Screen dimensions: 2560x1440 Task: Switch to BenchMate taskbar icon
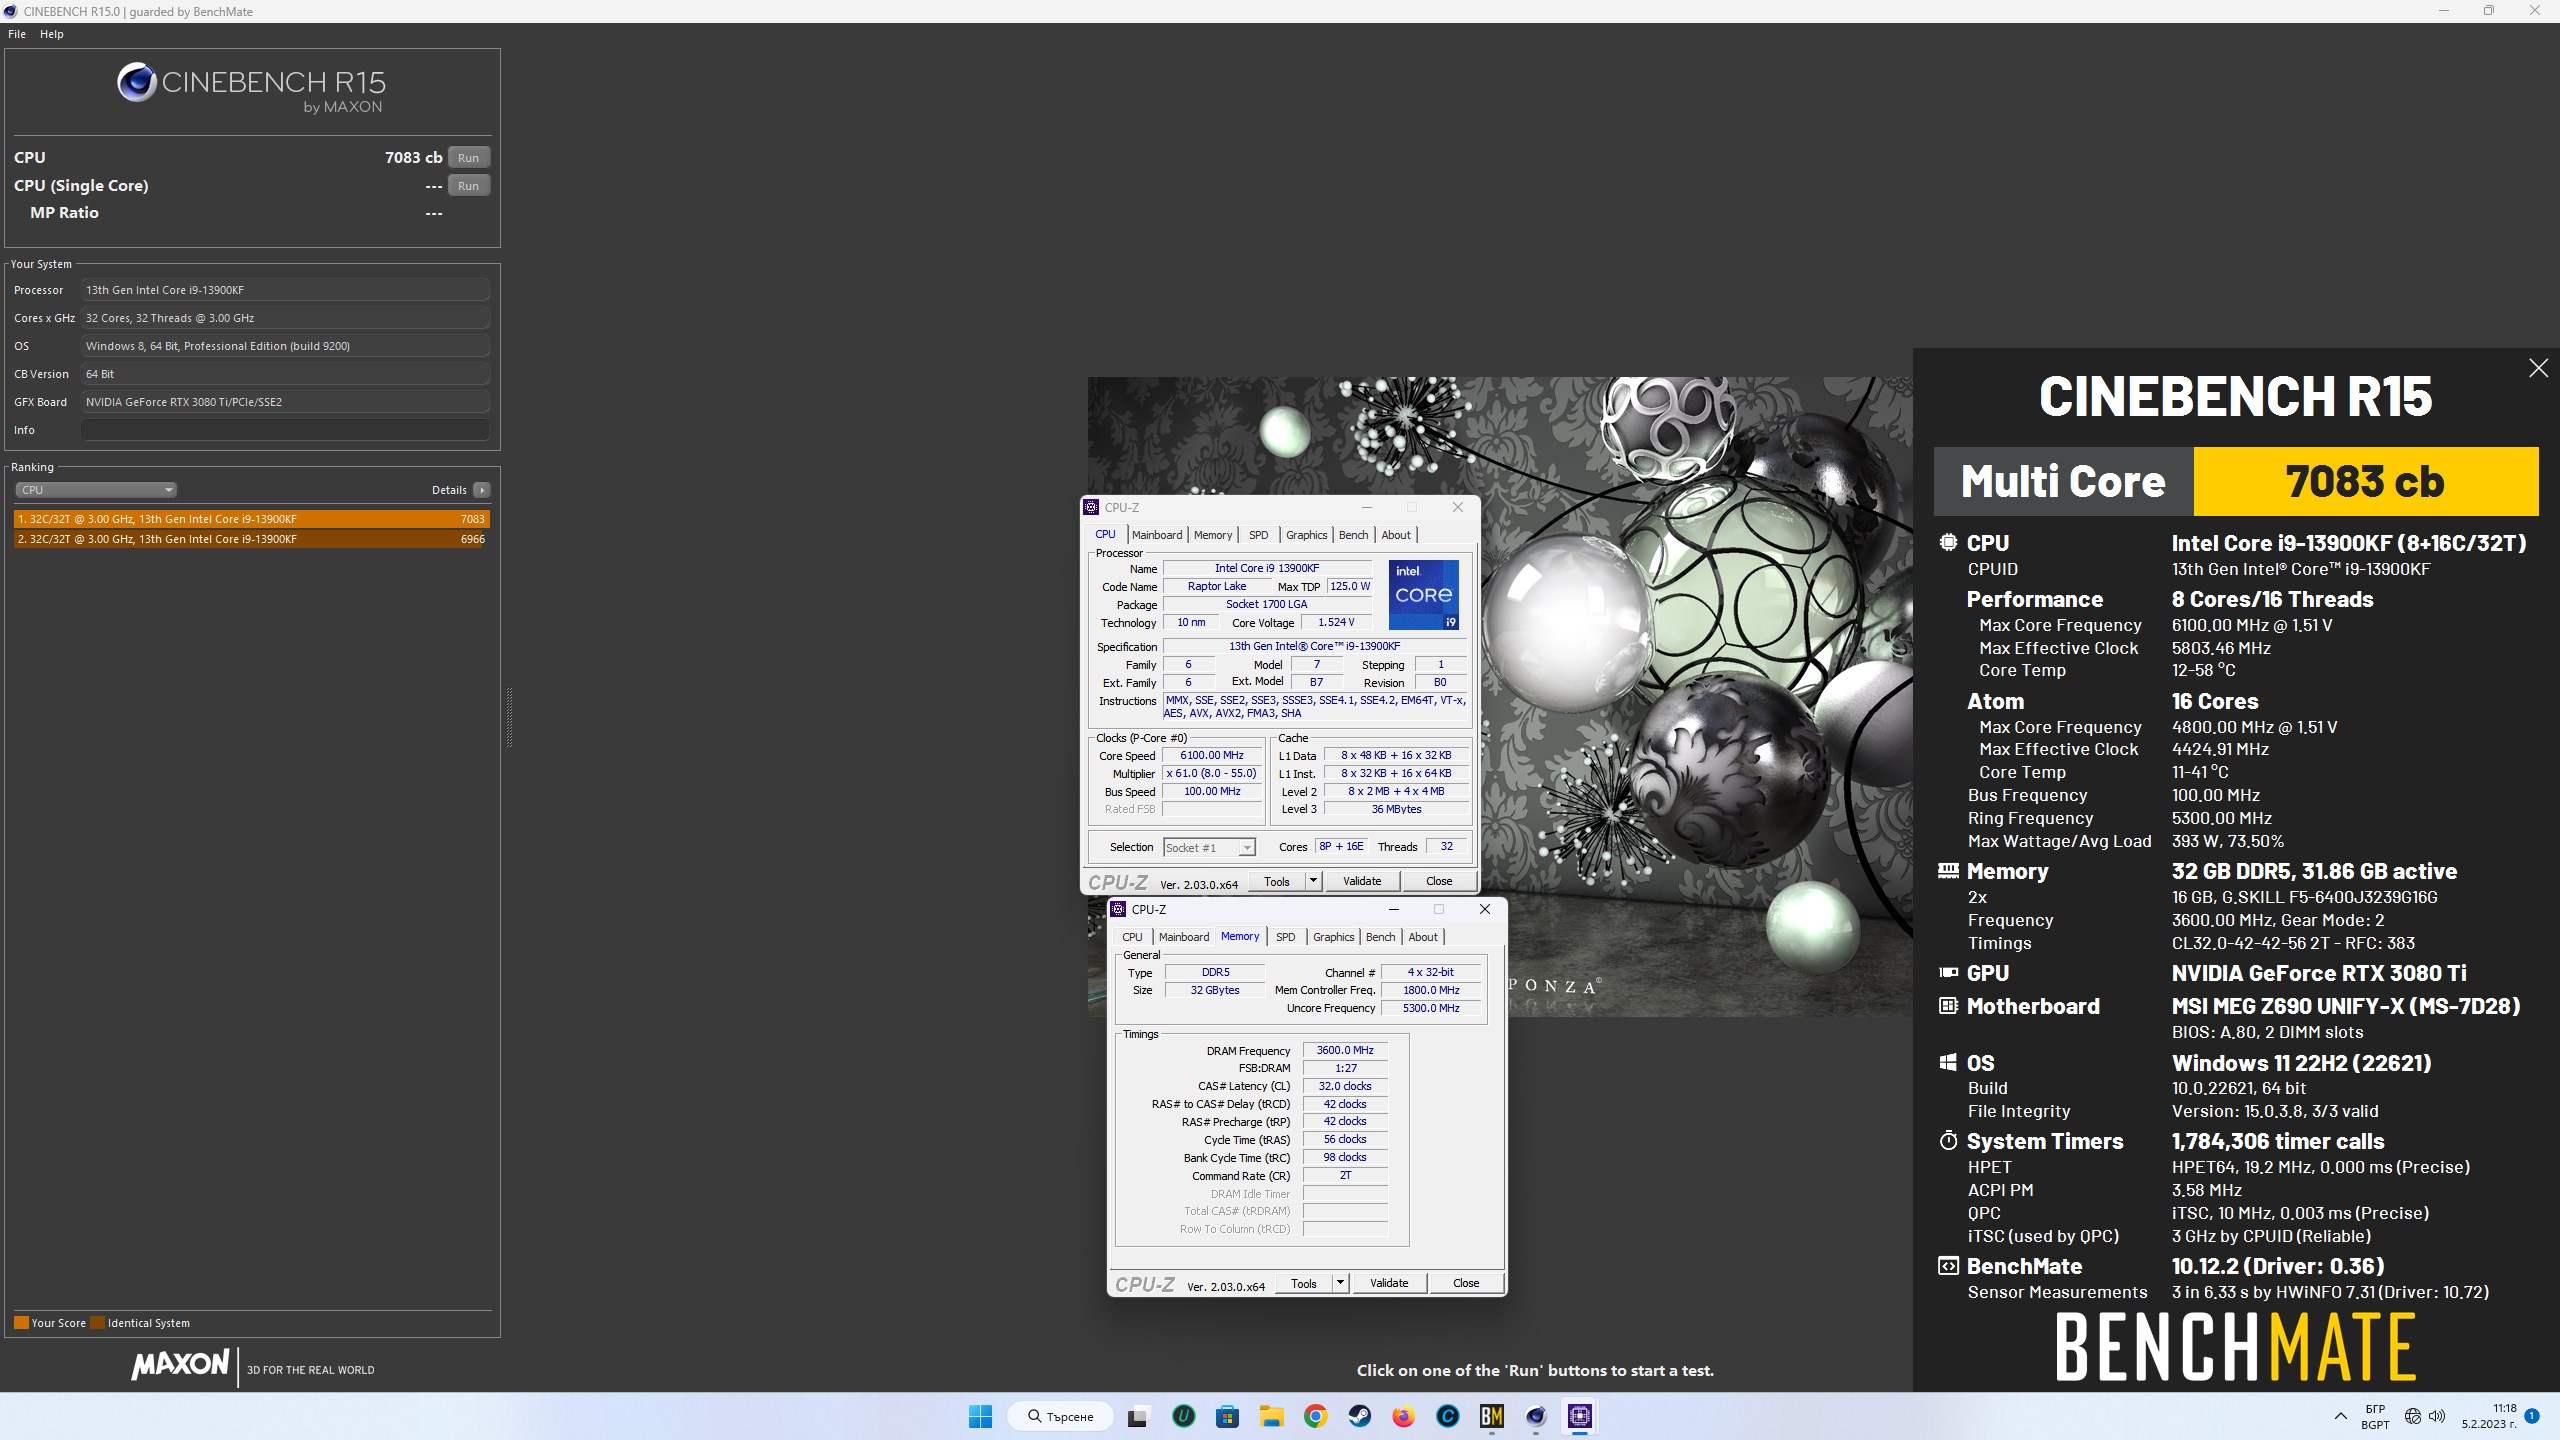click(1491, 1416)
